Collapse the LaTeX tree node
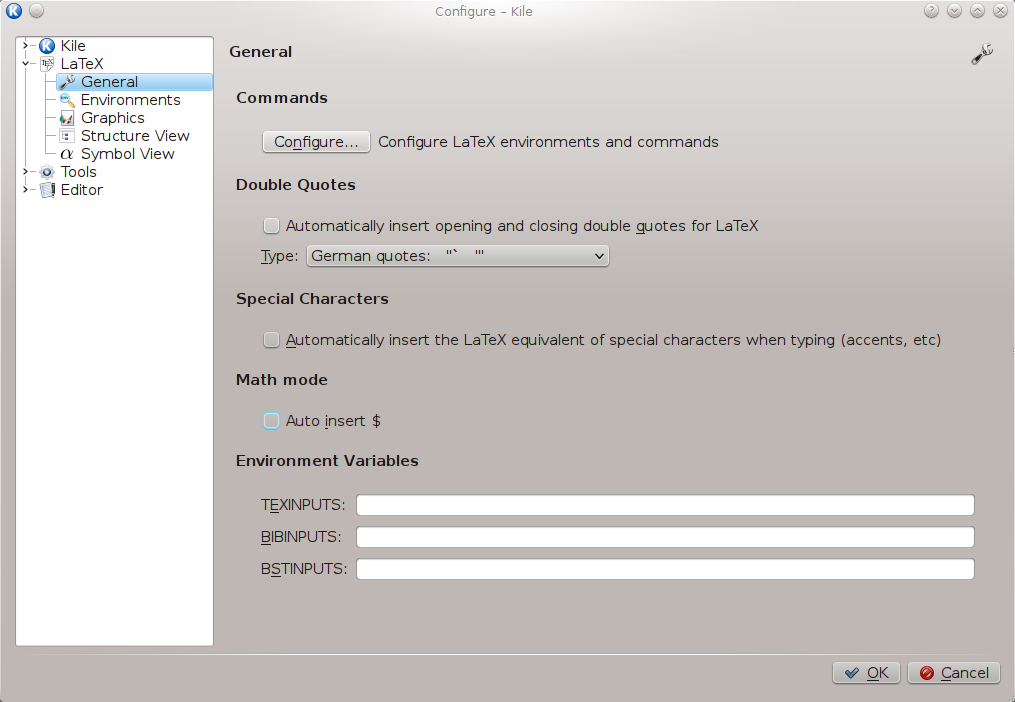 point(25,63)
